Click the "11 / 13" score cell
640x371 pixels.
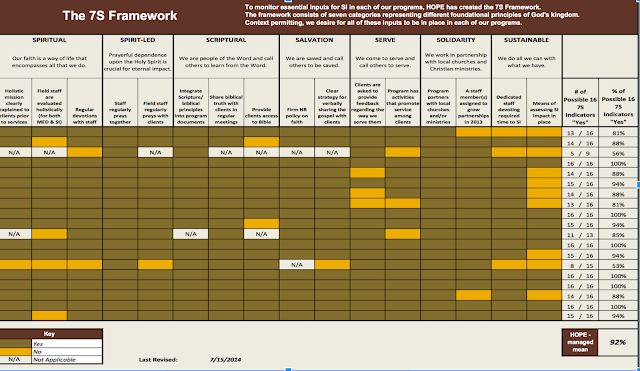pyautogui.click(x=580, y=235)
